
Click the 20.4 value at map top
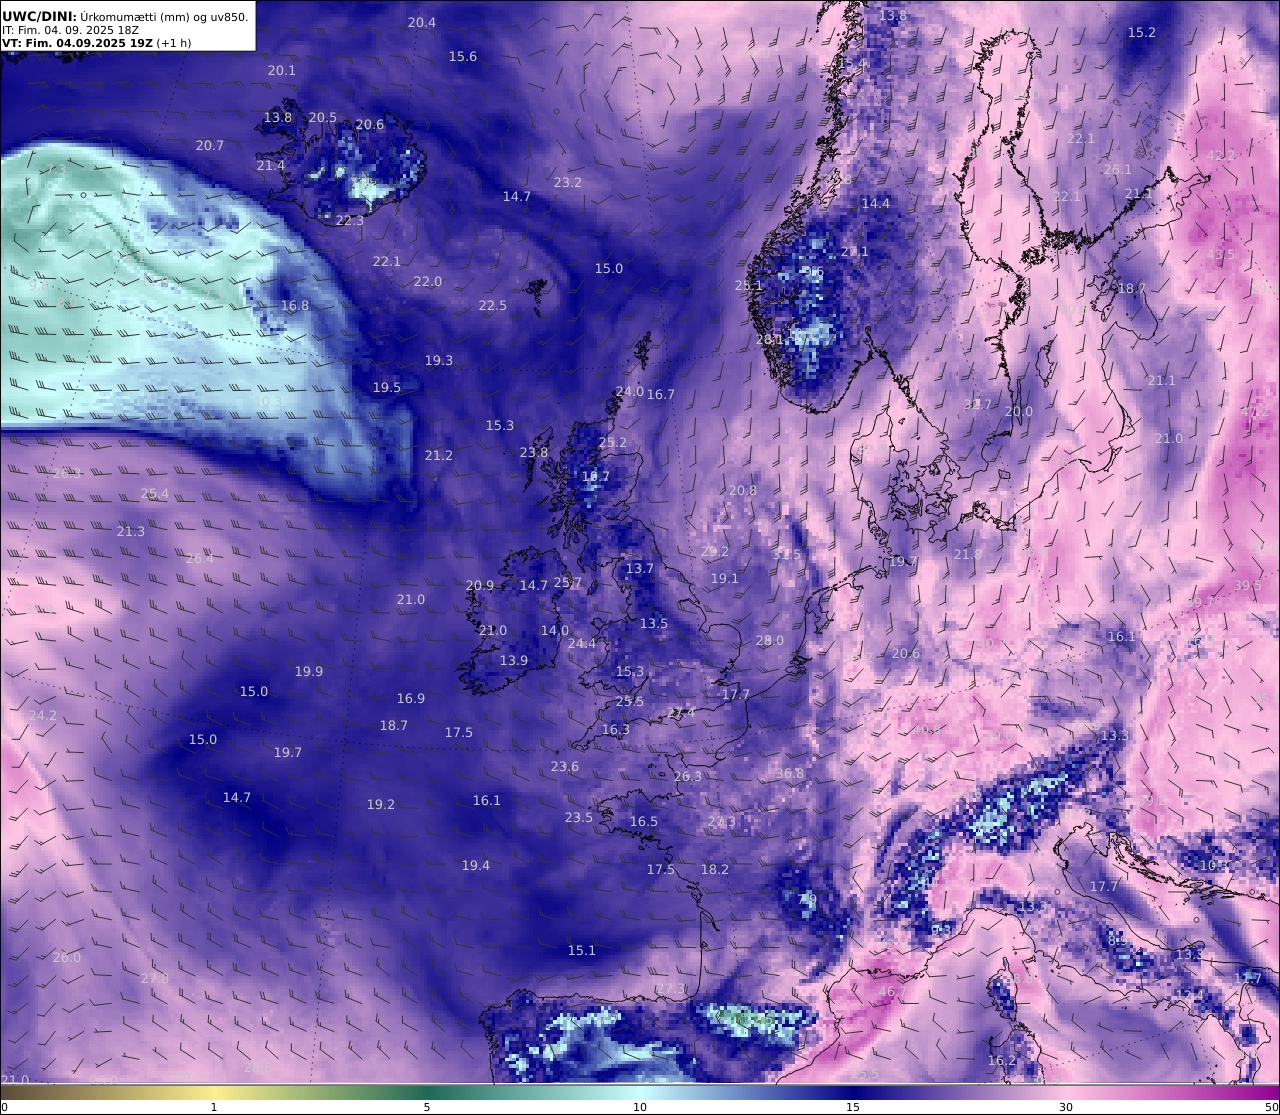(x=422, y=22)
